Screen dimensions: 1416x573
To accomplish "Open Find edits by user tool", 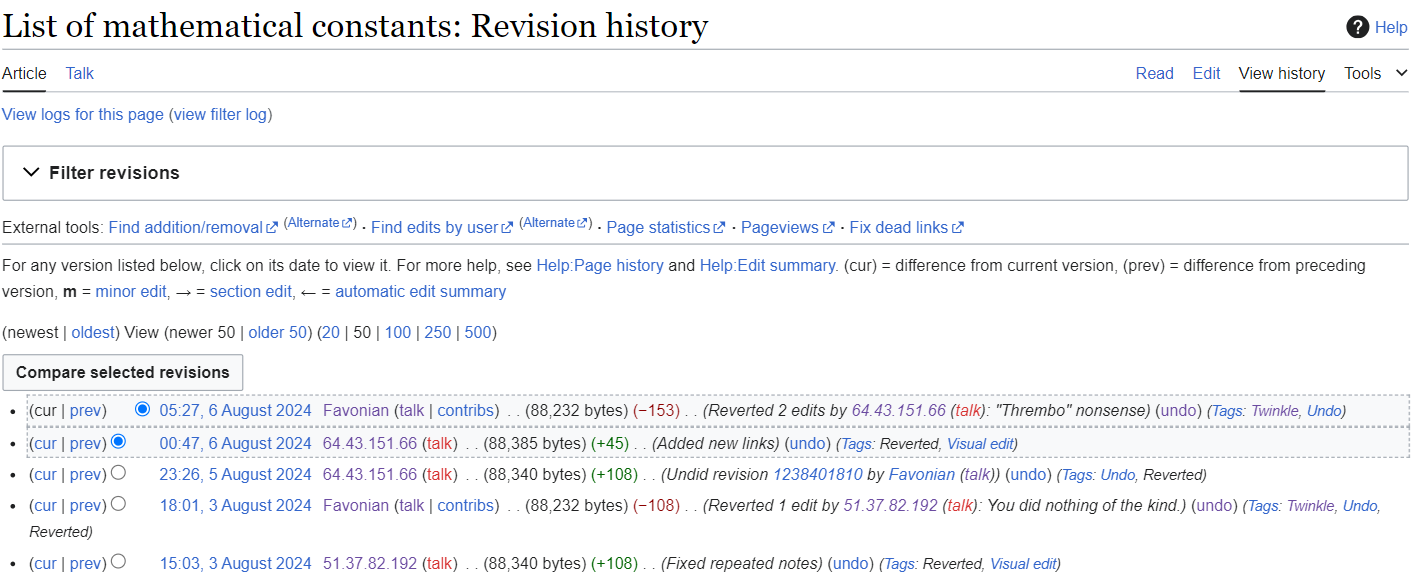I will click(x=433, y=228).
